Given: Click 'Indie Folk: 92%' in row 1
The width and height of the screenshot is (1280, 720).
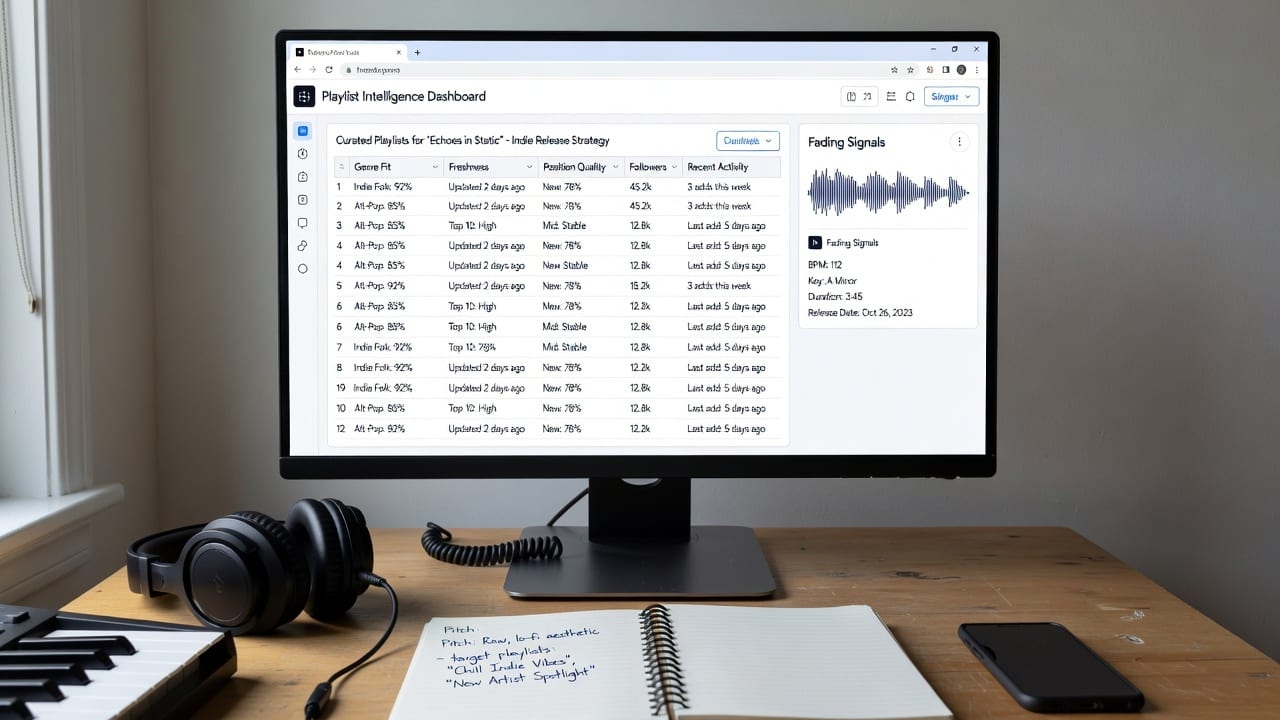Looking at the screenshot, I should 383,187.
